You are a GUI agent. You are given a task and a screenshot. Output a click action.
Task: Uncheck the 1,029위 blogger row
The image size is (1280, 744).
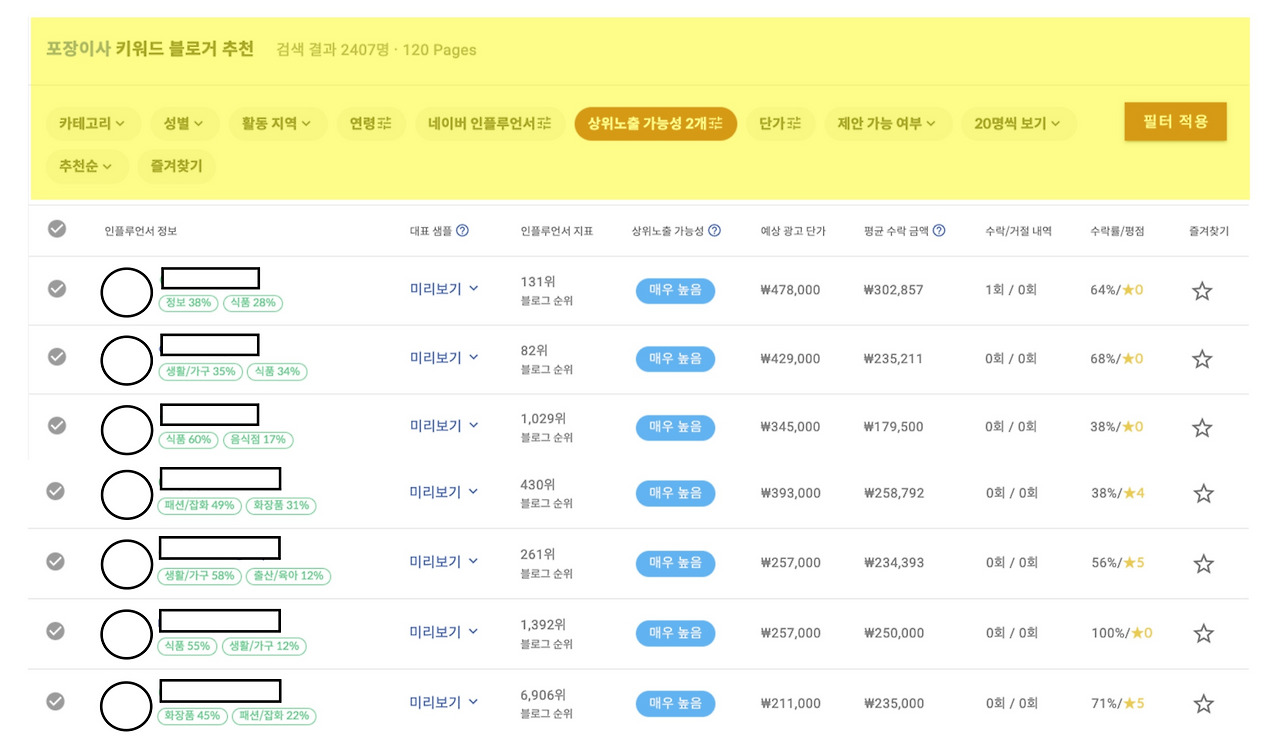[57, 425]
